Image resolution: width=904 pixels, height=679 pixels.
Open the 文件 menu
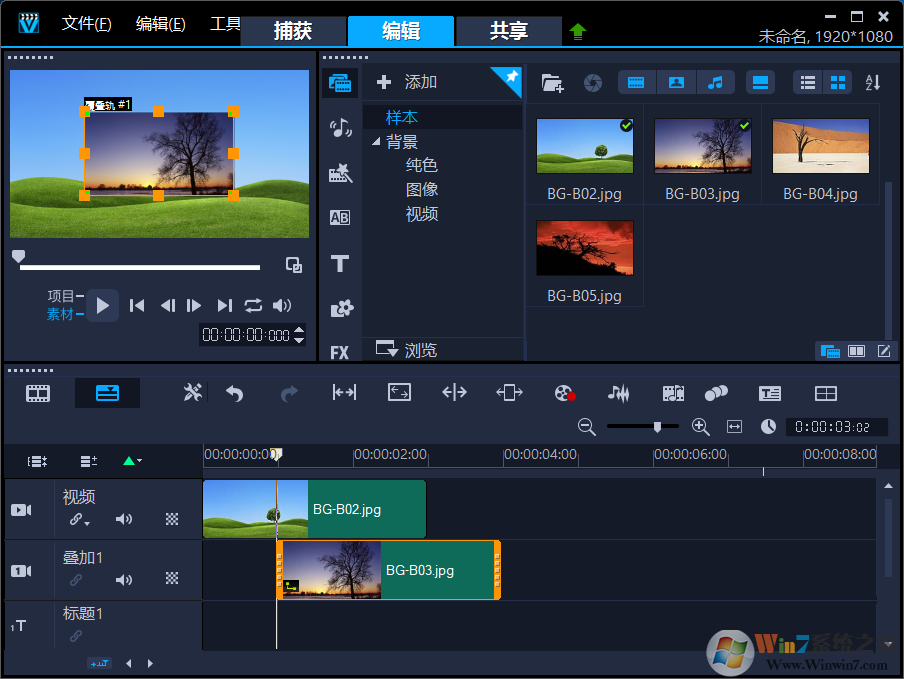coord(86,23)
